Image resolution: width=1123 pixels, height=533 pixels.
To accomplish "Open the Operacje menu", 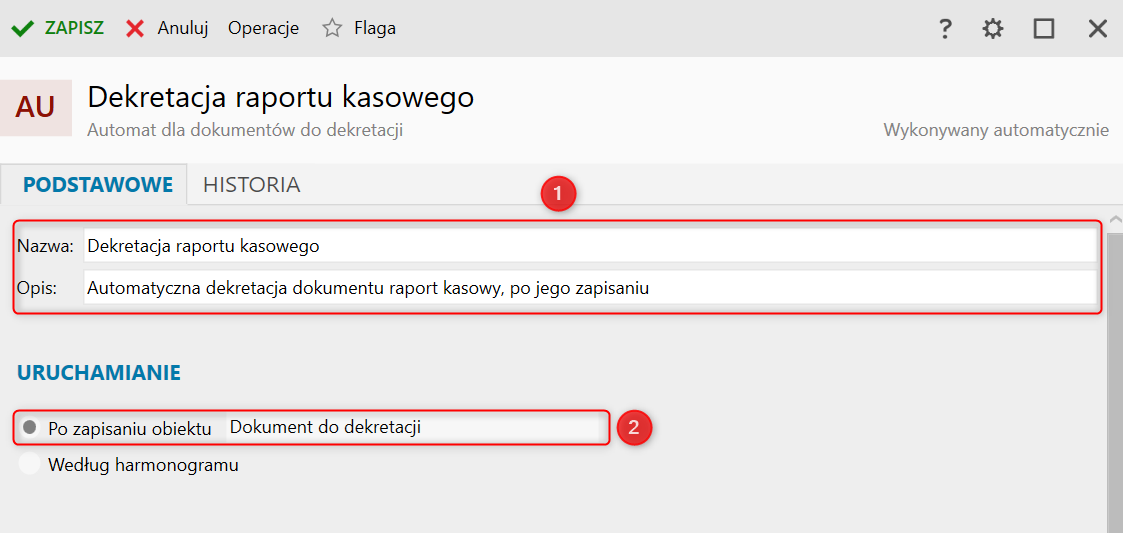I will [263, 28].
